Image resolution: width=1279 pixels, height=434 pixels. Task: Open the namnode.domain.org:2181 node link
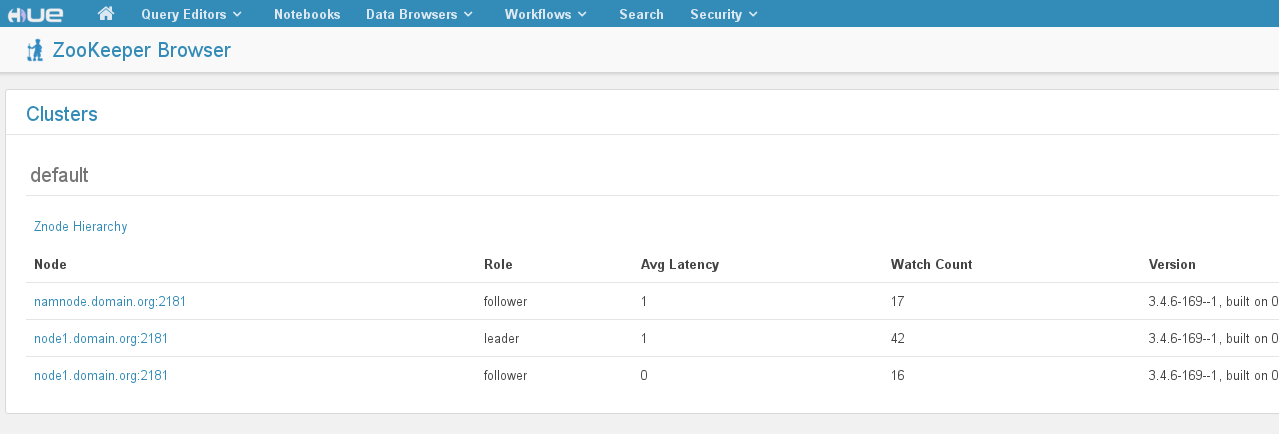pos(110,301)
